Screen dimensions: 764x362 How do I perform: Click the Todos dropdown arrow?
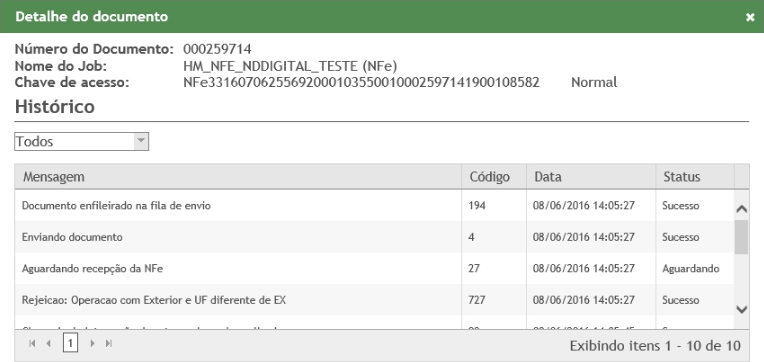[141, 142]
